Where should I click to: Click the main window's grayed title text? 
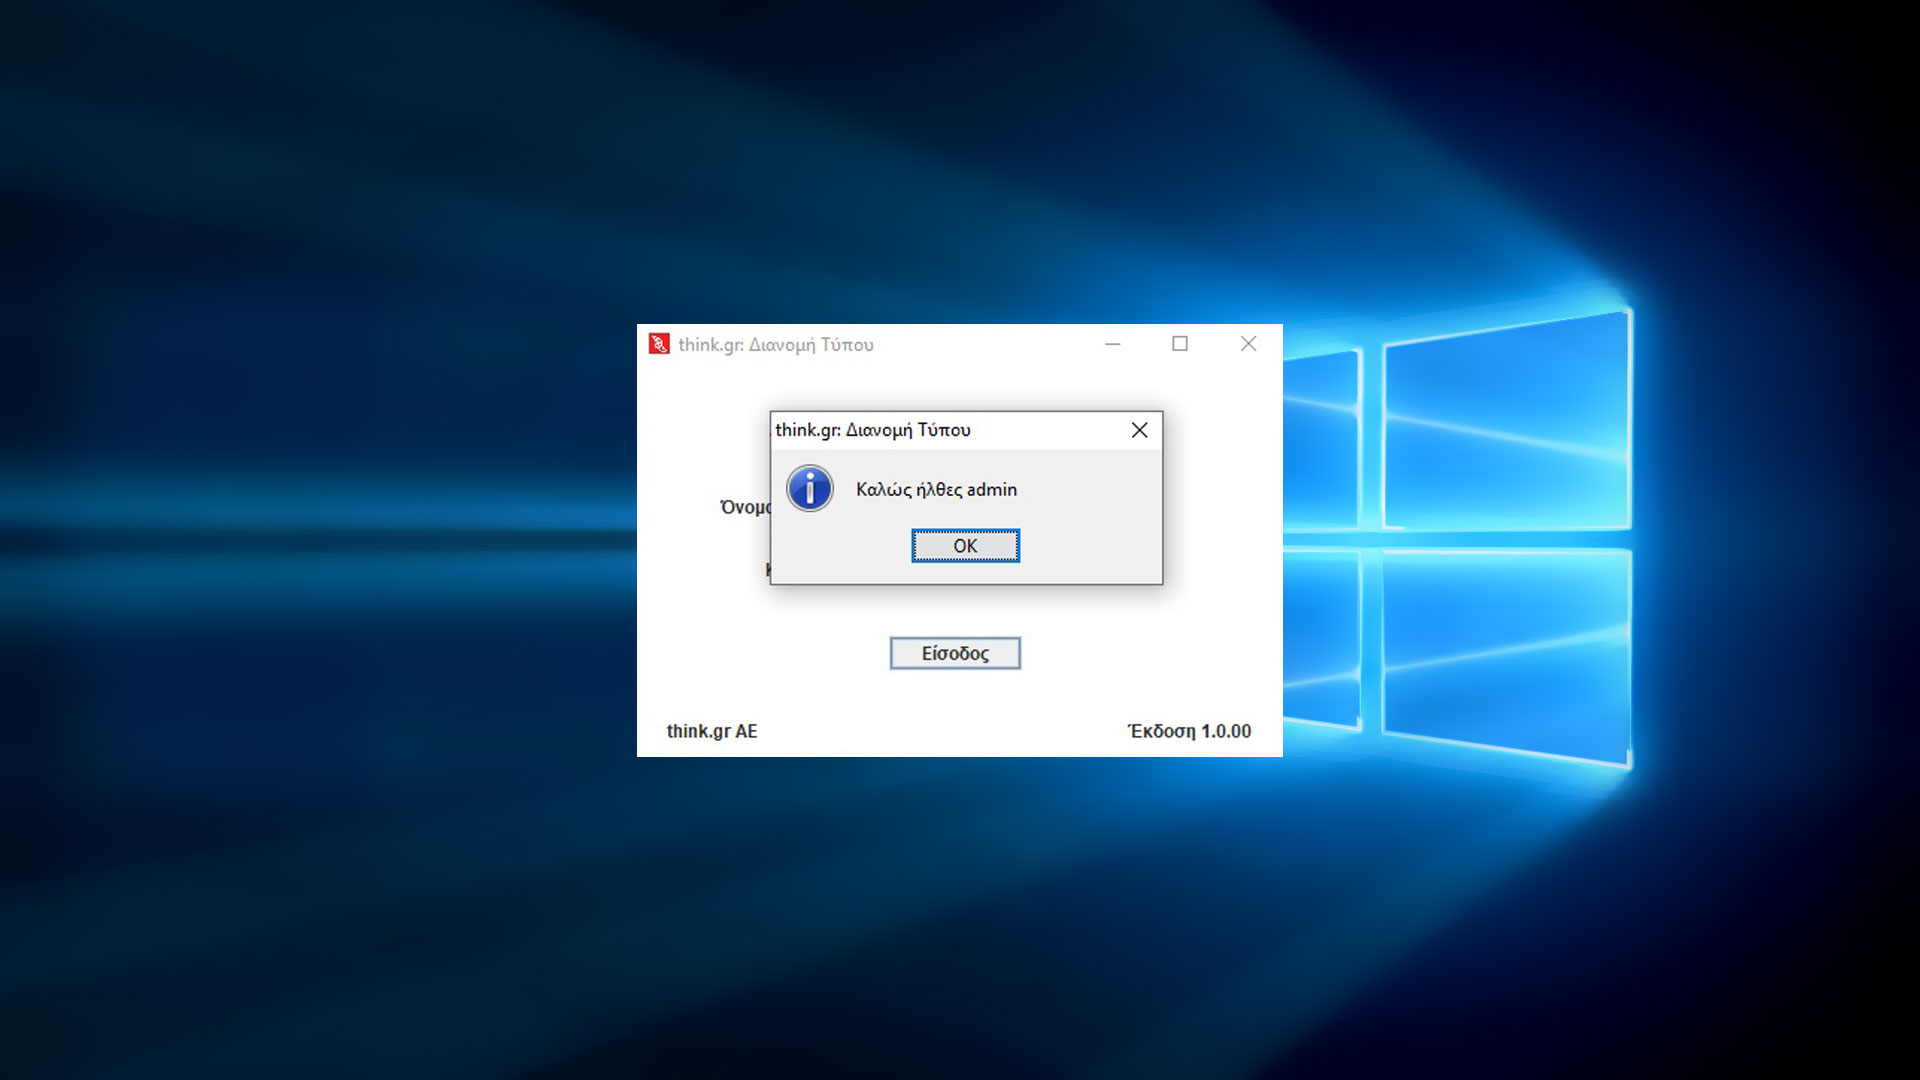point(775,345)
